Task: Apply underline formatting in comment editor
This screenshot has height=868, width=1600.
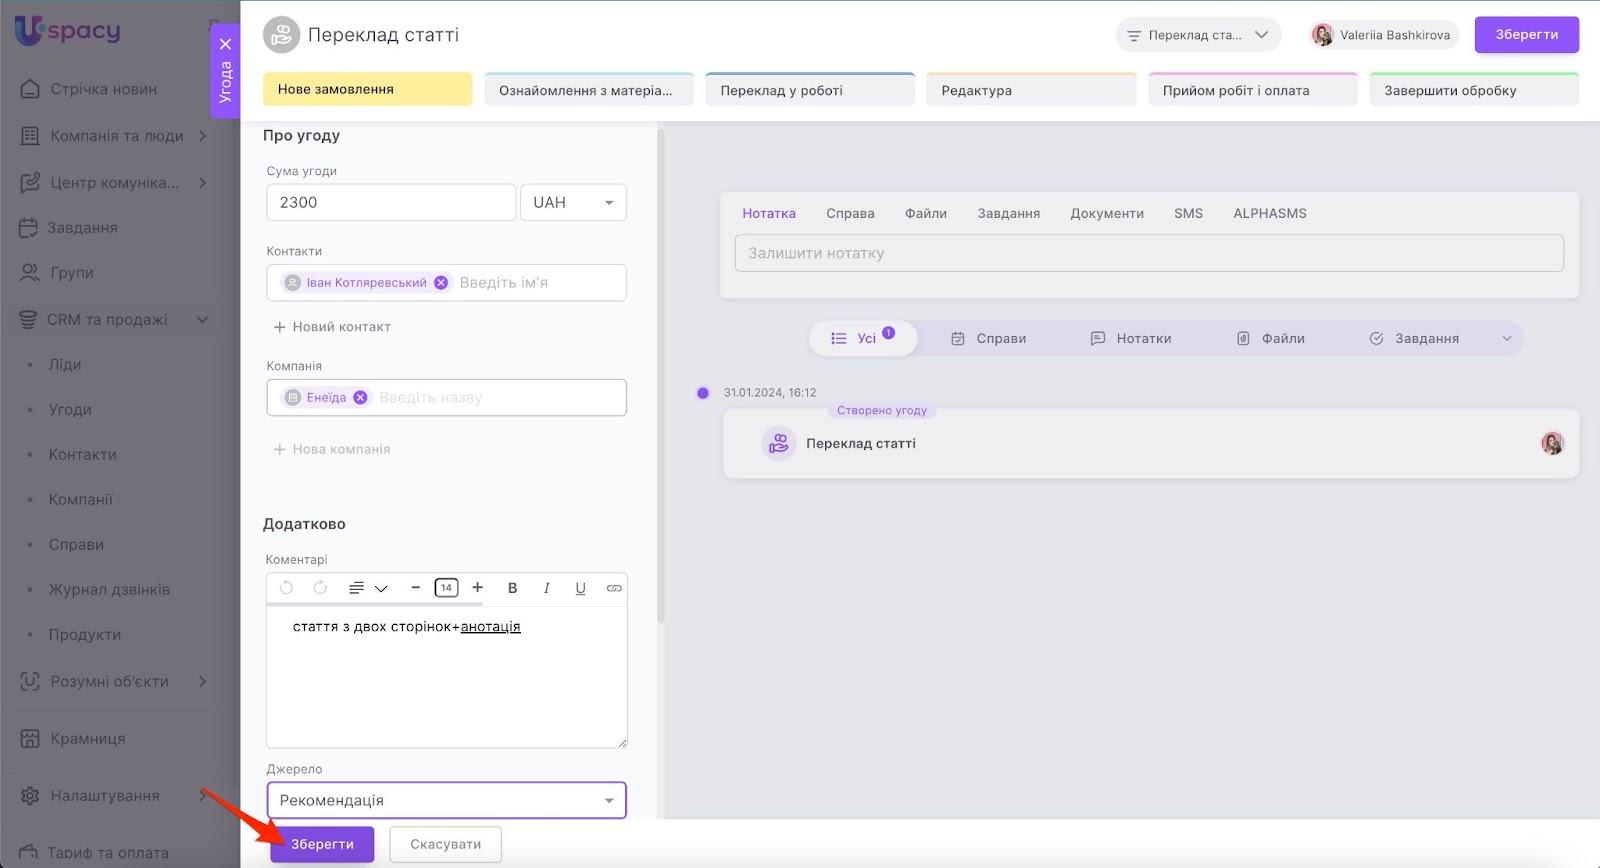Action: tap(580, 588)
